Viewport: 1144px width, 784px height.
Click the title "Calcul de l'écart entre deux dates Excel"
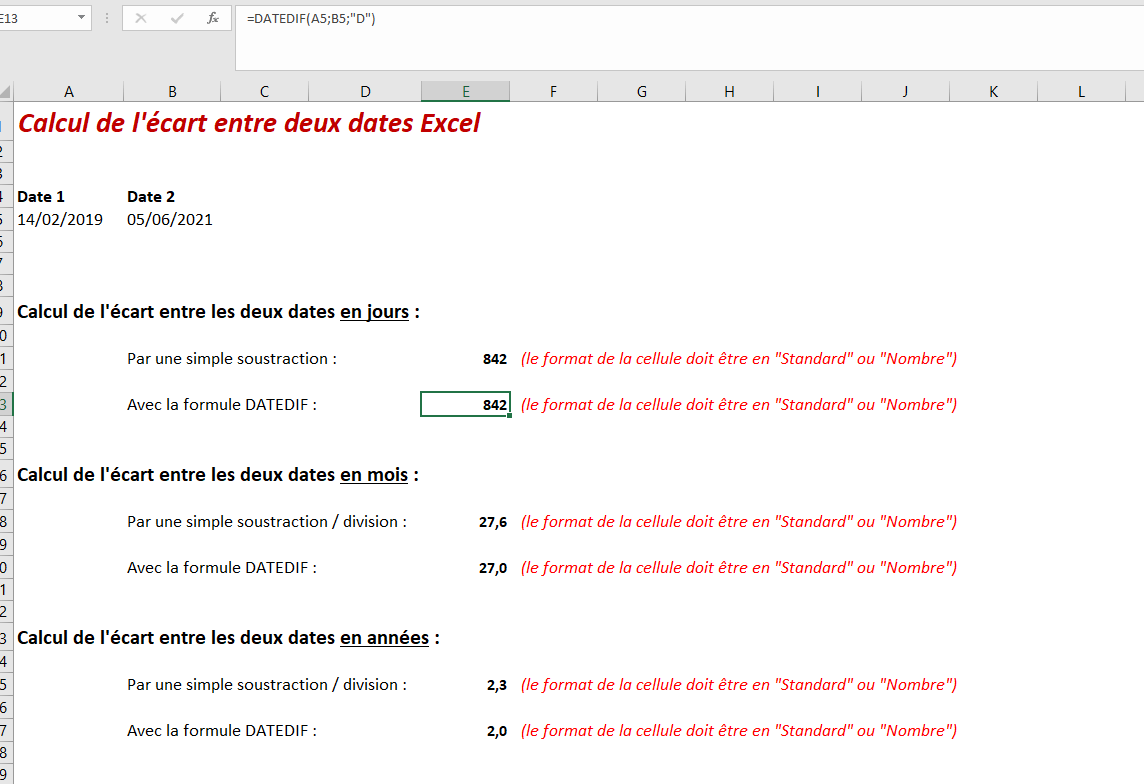tap(249, 123)
